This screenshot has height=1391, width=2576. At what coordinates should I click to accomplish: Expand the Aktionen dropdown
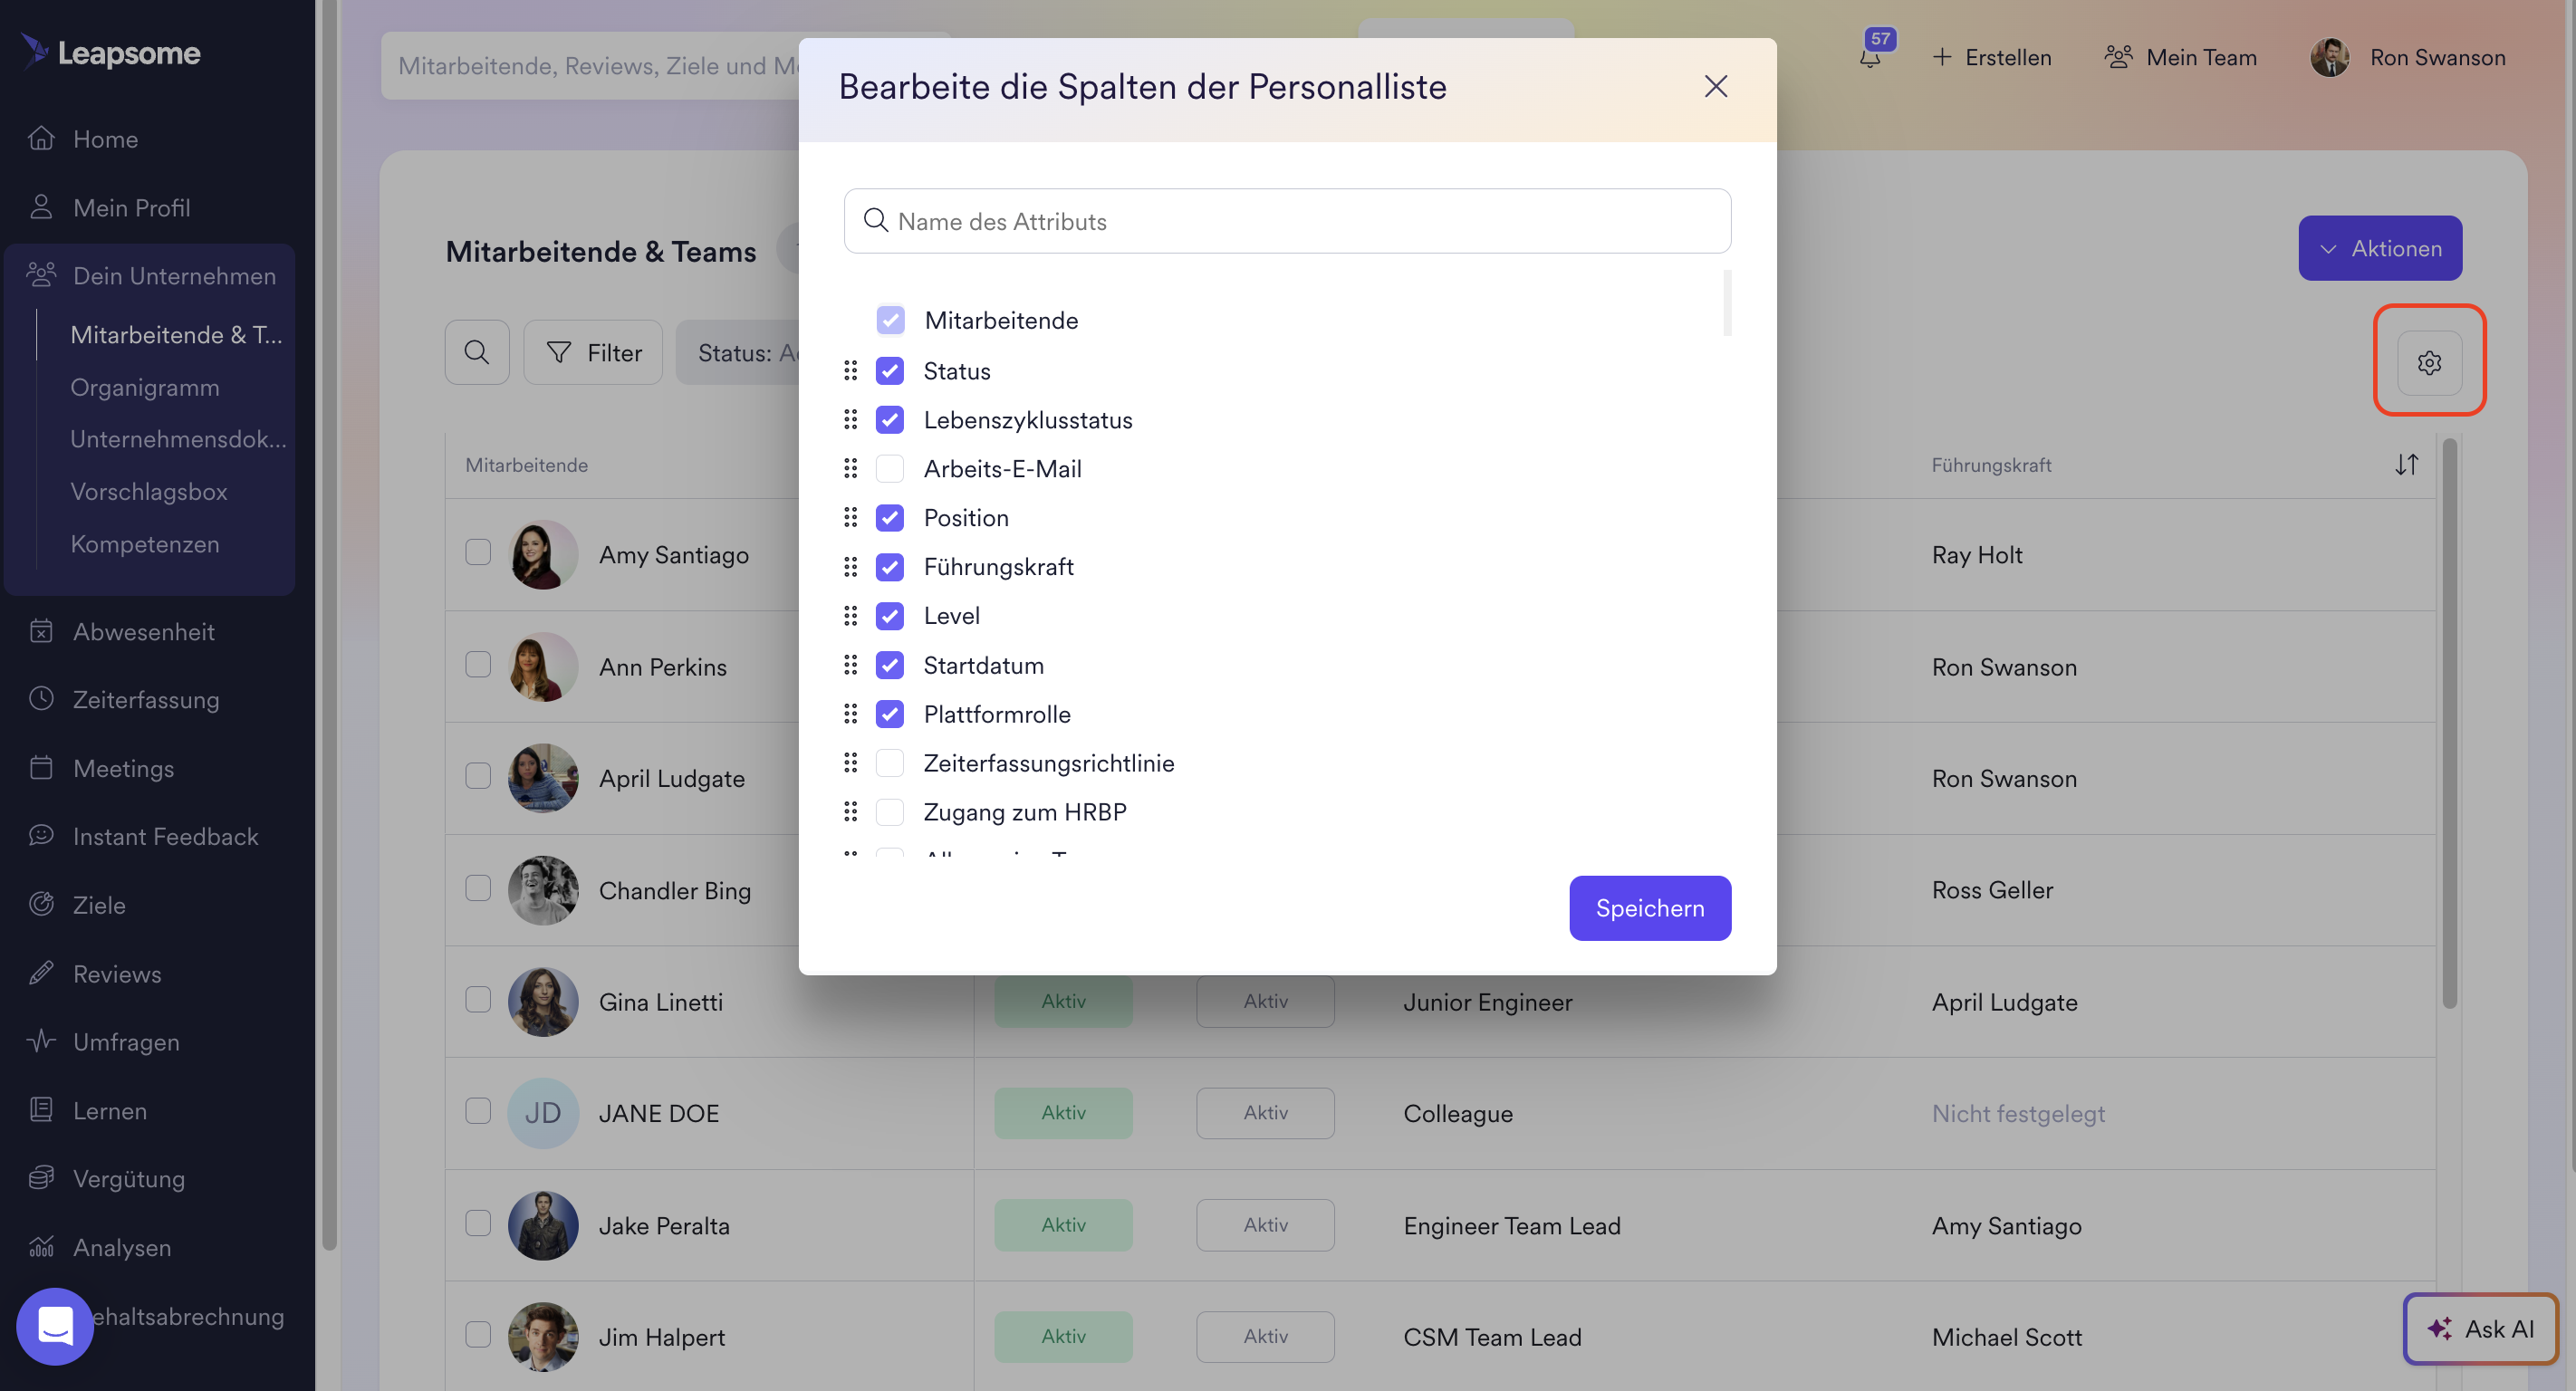click(2380, 248)
